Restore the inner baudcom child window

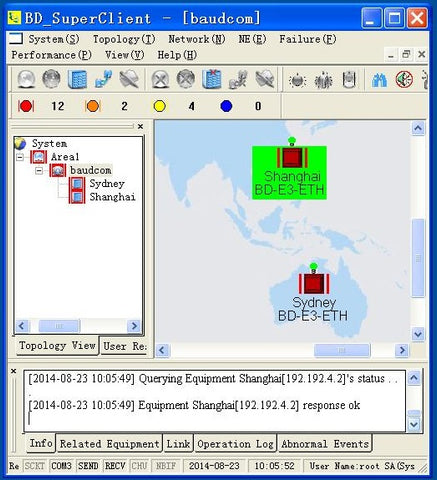point(406,54)
